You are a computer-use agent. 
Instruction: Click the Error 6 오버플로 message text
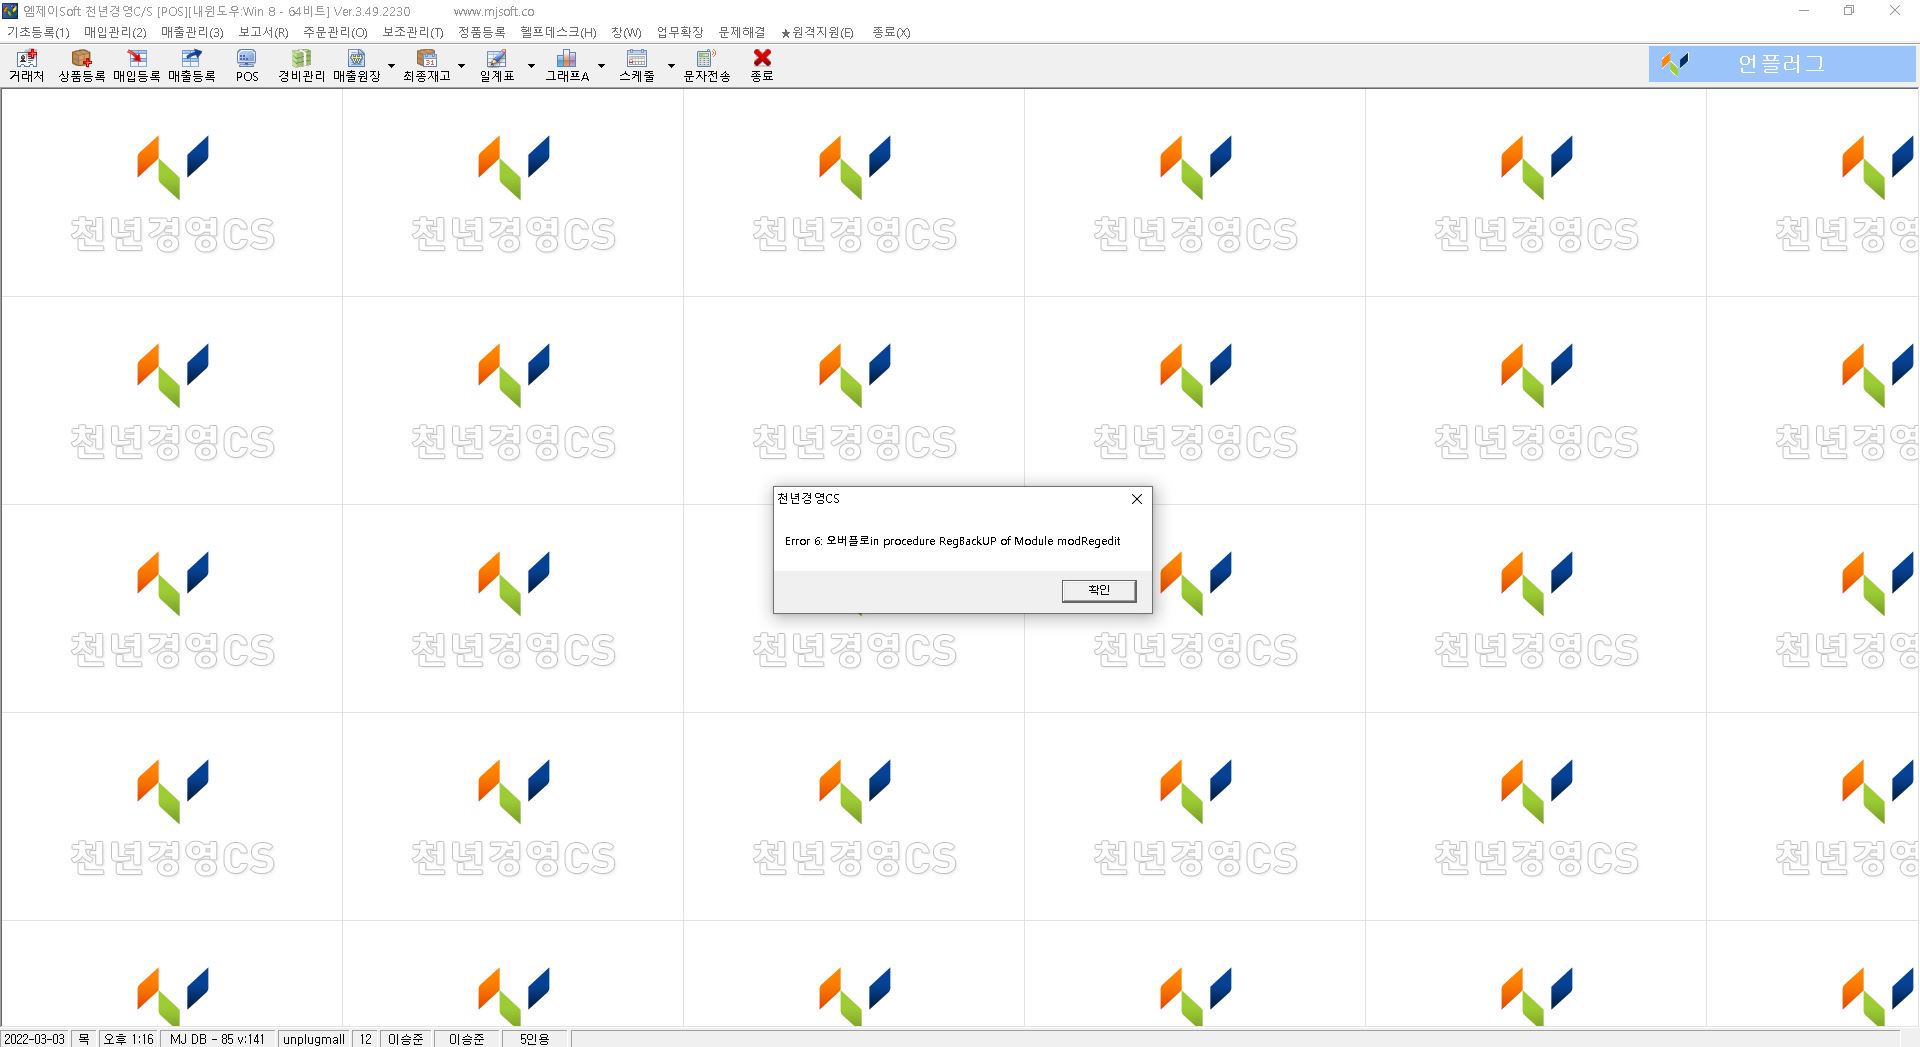click(x=952, y=541)
